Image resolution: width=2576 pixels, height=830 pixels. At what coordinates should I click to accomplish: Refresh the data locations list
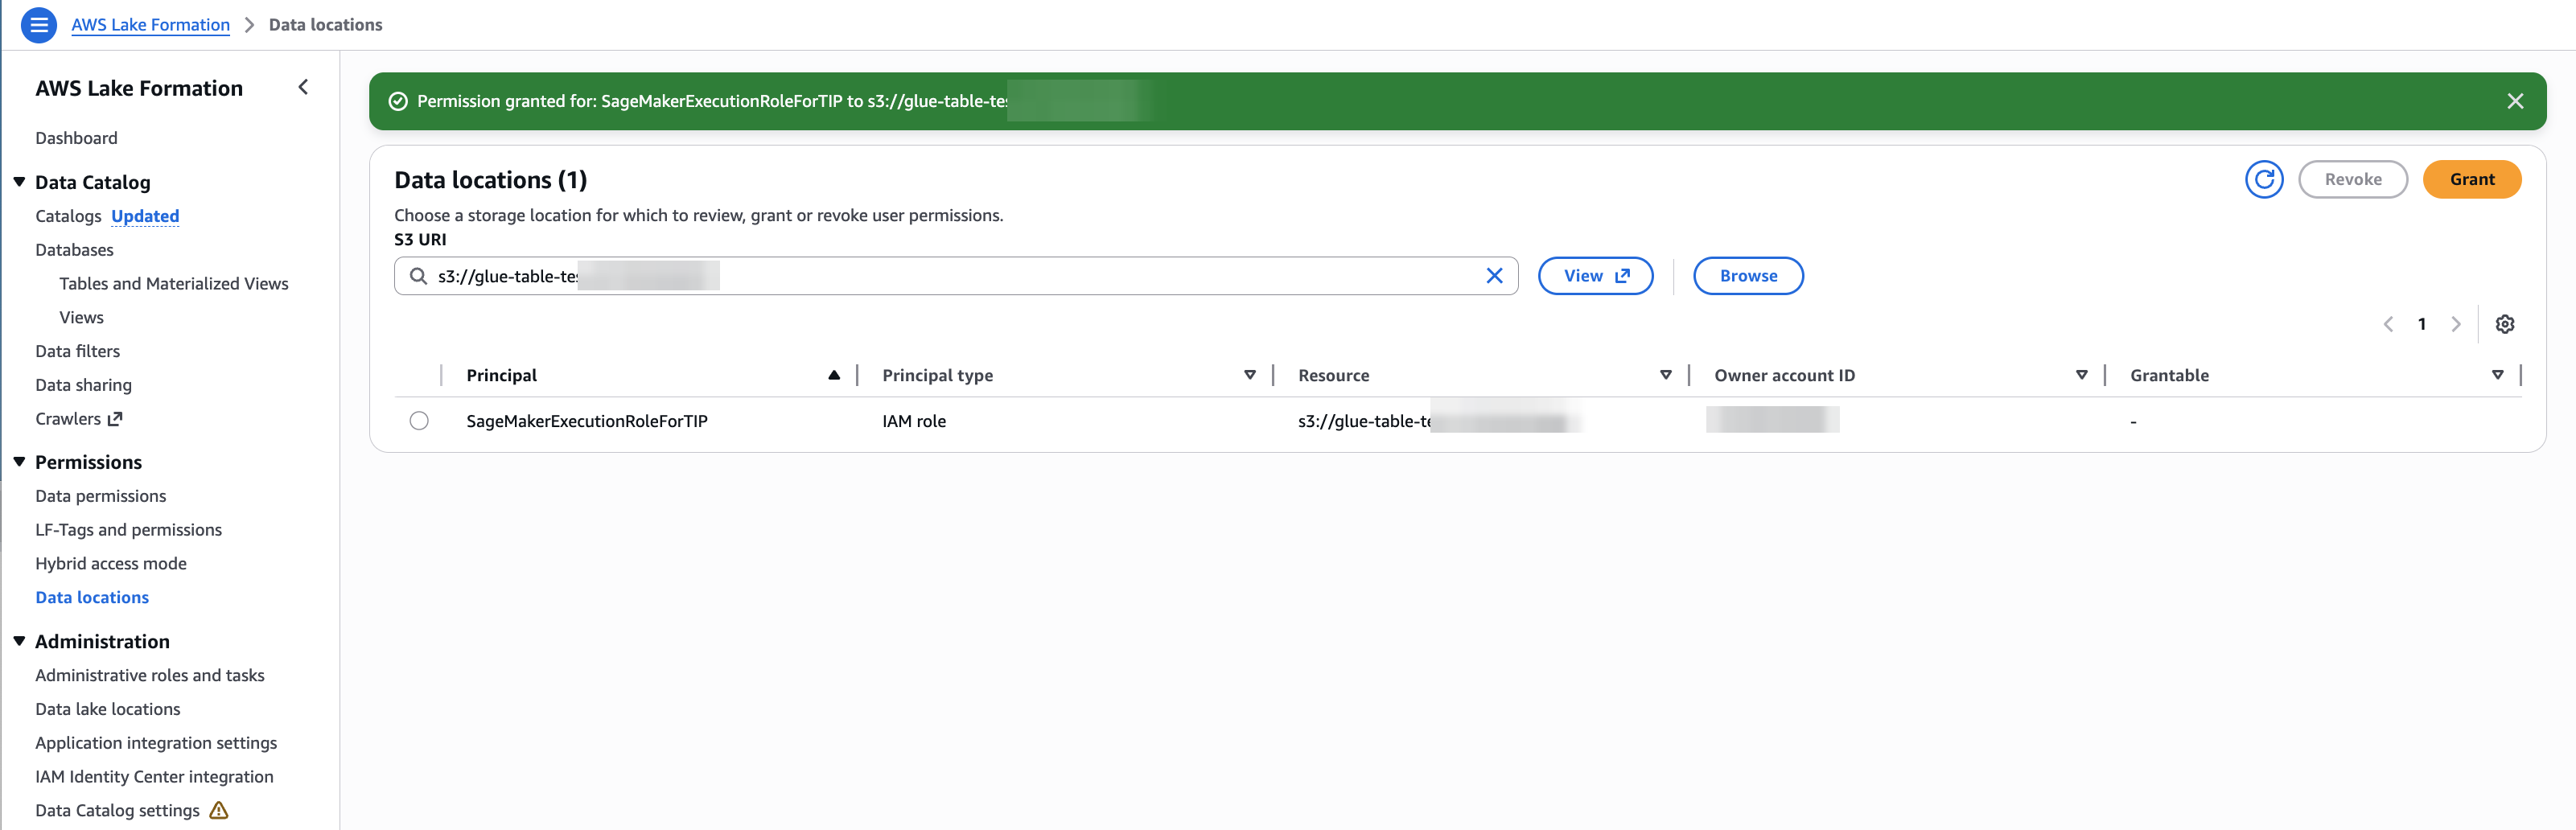tap(2264, 180)
